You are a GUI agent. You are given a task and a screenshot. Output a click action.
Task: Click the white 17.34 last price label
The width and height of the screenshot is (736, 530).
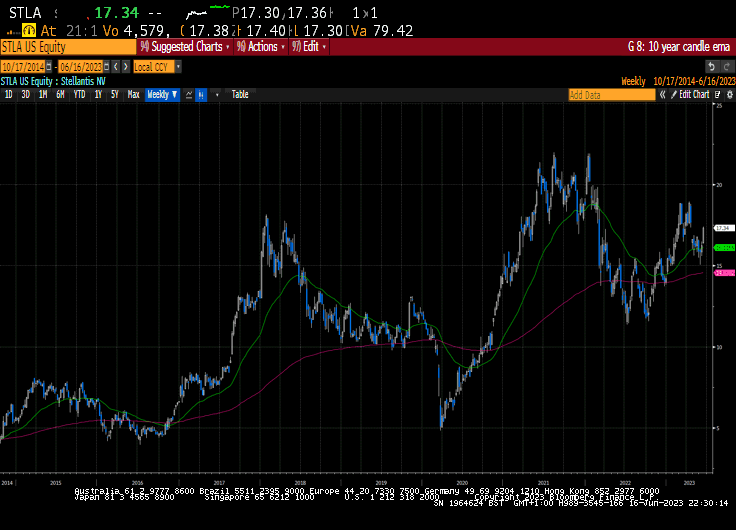[724, 228]
